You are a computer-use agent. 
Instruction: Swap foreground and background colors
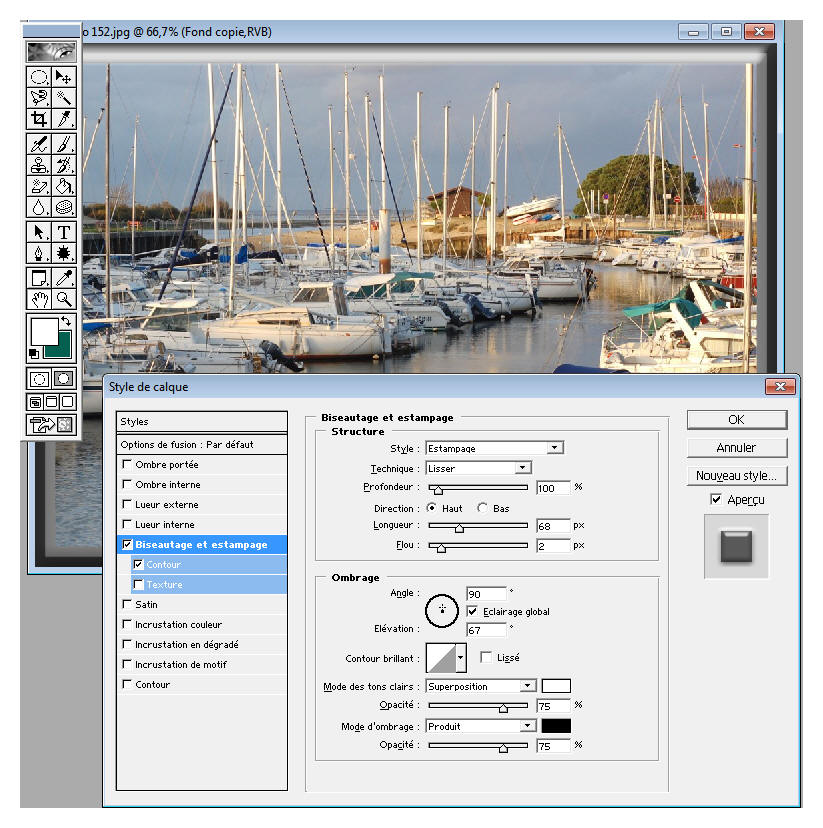click(x=66, y=321)
